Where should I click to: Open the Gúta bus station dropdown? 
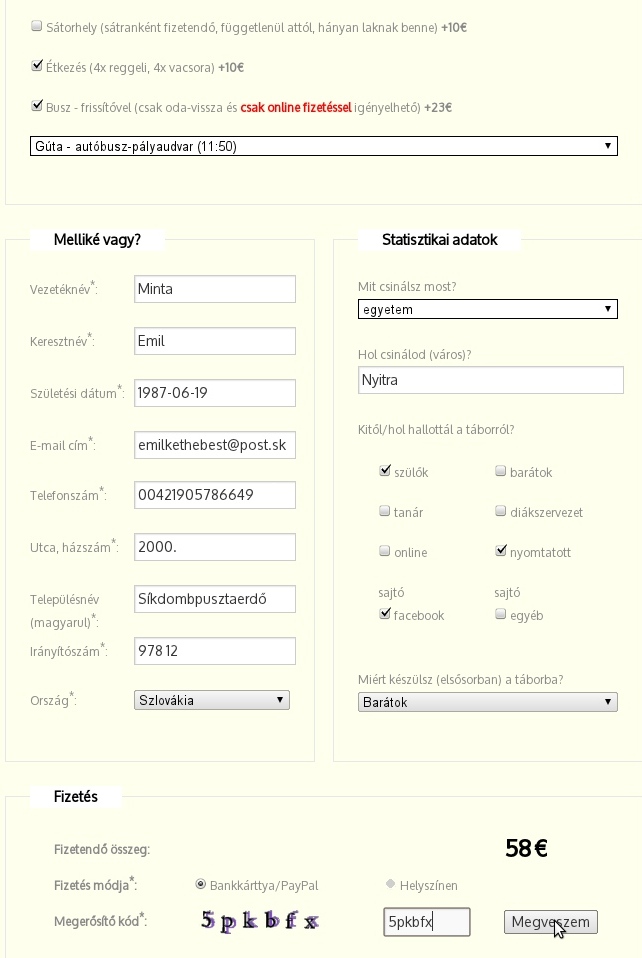323,146
